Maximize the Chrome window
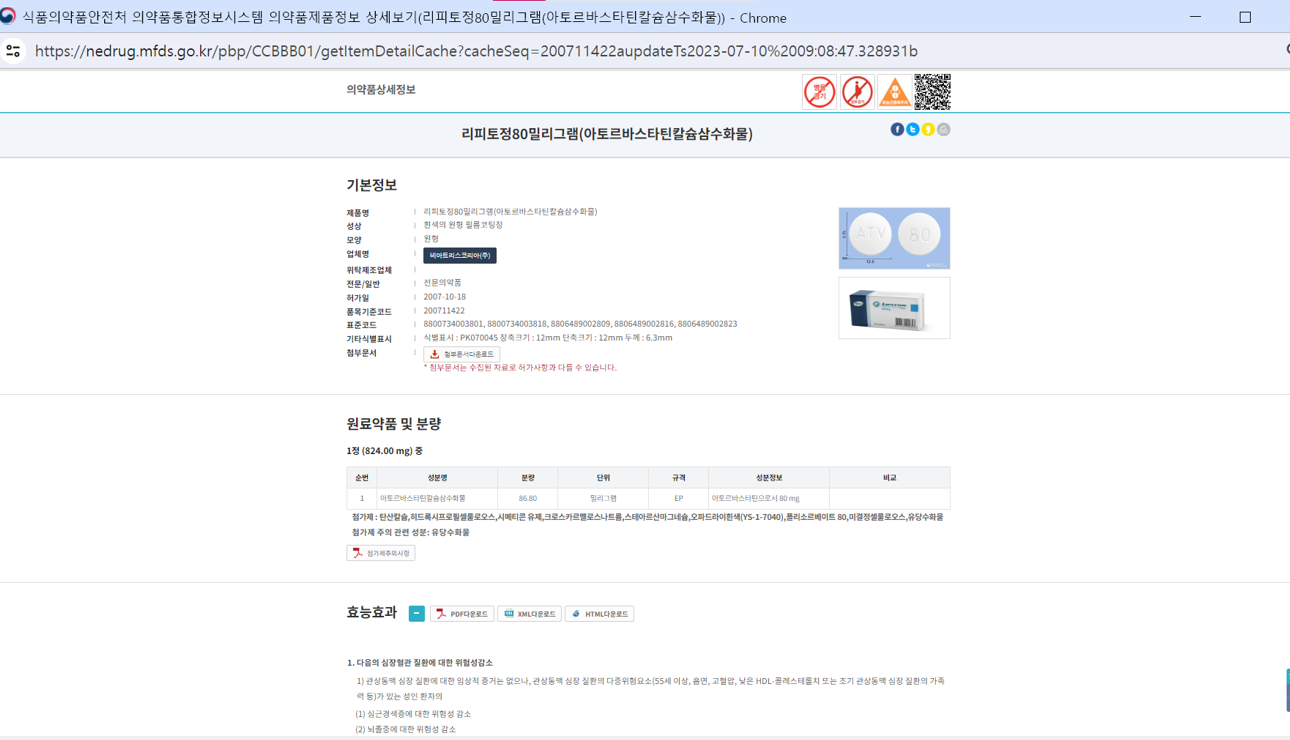 pos(1245,17)
